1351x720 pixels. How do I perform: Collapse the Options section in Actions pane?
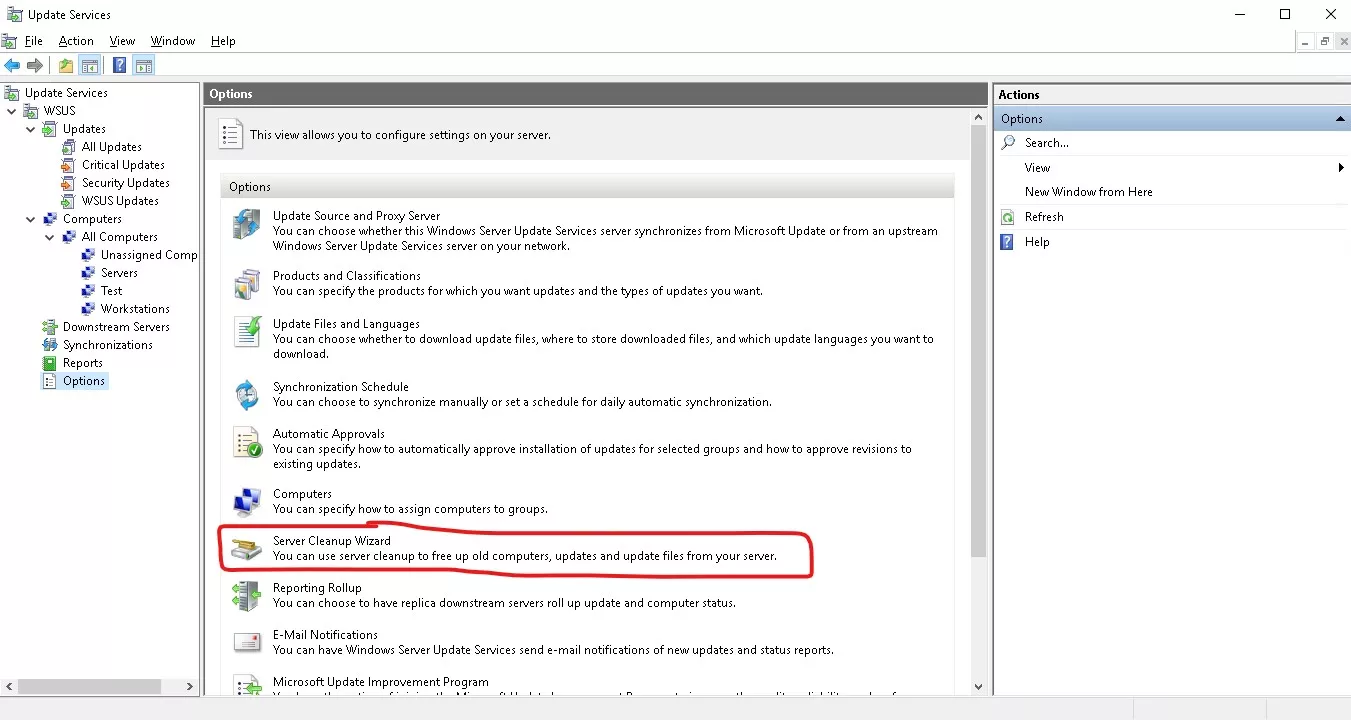pyautogui.click(x=1340, y=119)
